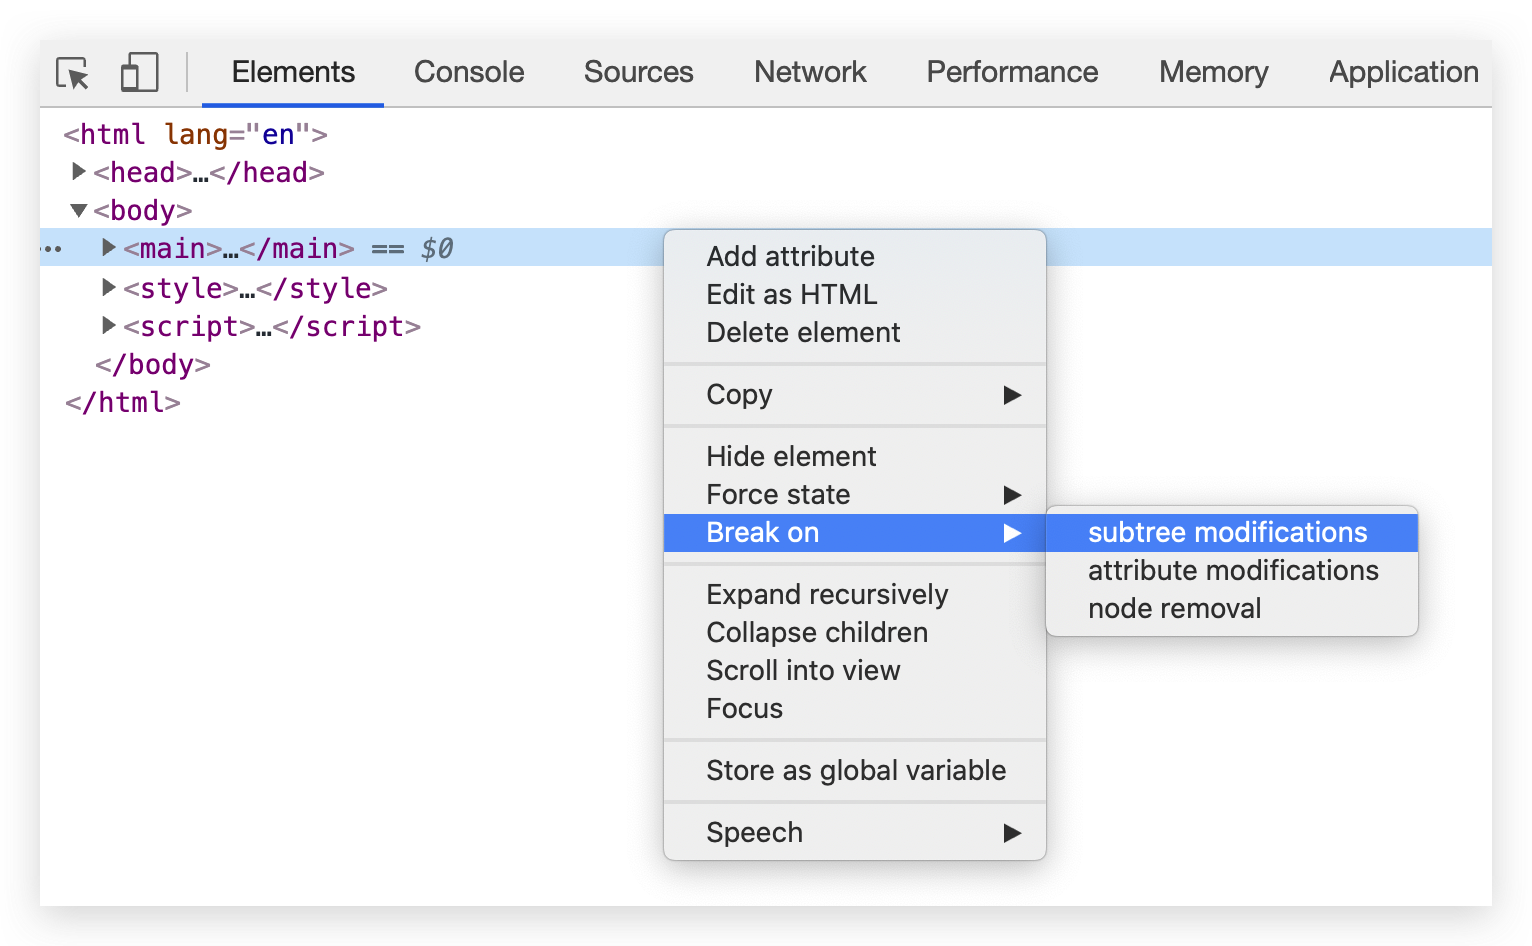Go to the Network tab
This screenshot has width=1532, height=946.
(x=810, y=72)
